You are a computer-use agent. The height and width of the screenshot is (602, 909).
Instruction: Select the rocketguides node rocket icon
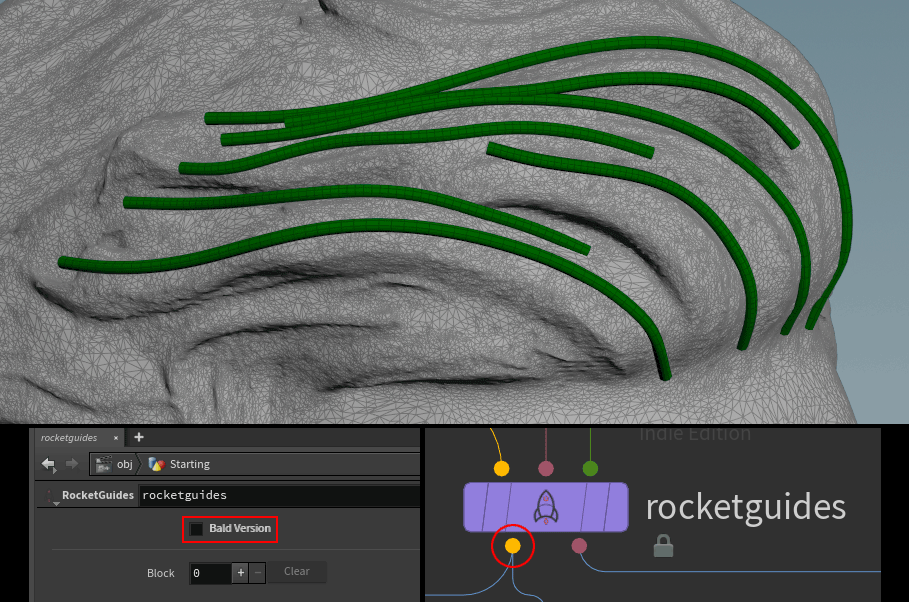[x=546, y=507]
